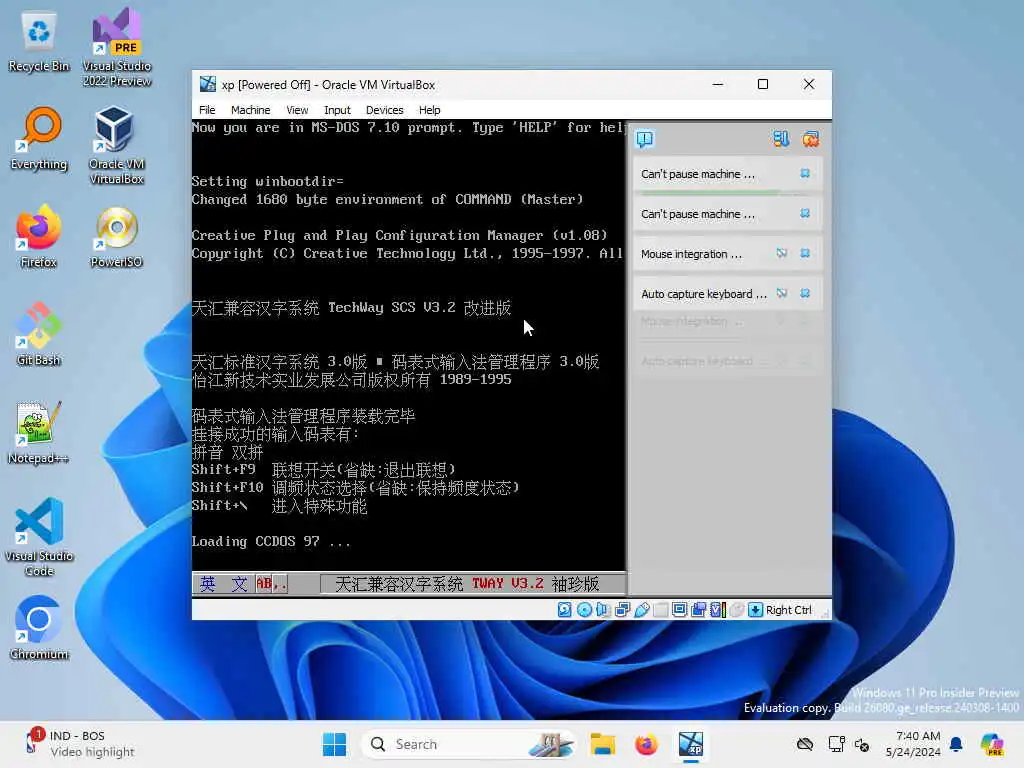Open the View menu

pos(297,110)
